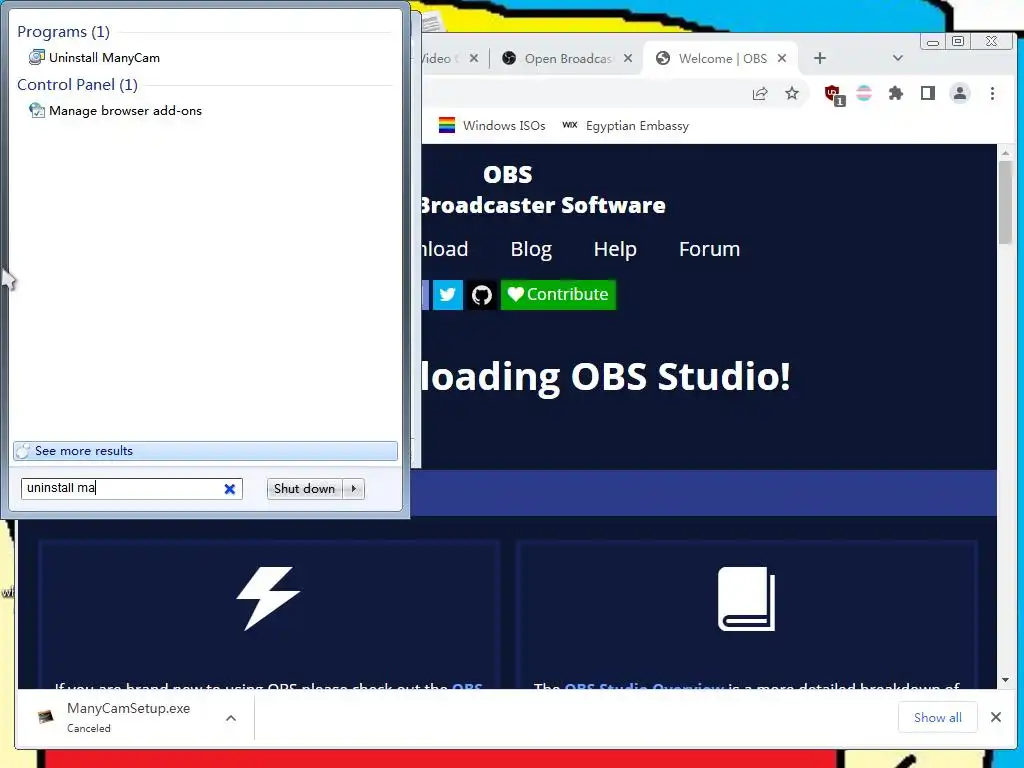Click the green Contribute button
Viewport: 1024px width, 768px height.
coord(558,295)
